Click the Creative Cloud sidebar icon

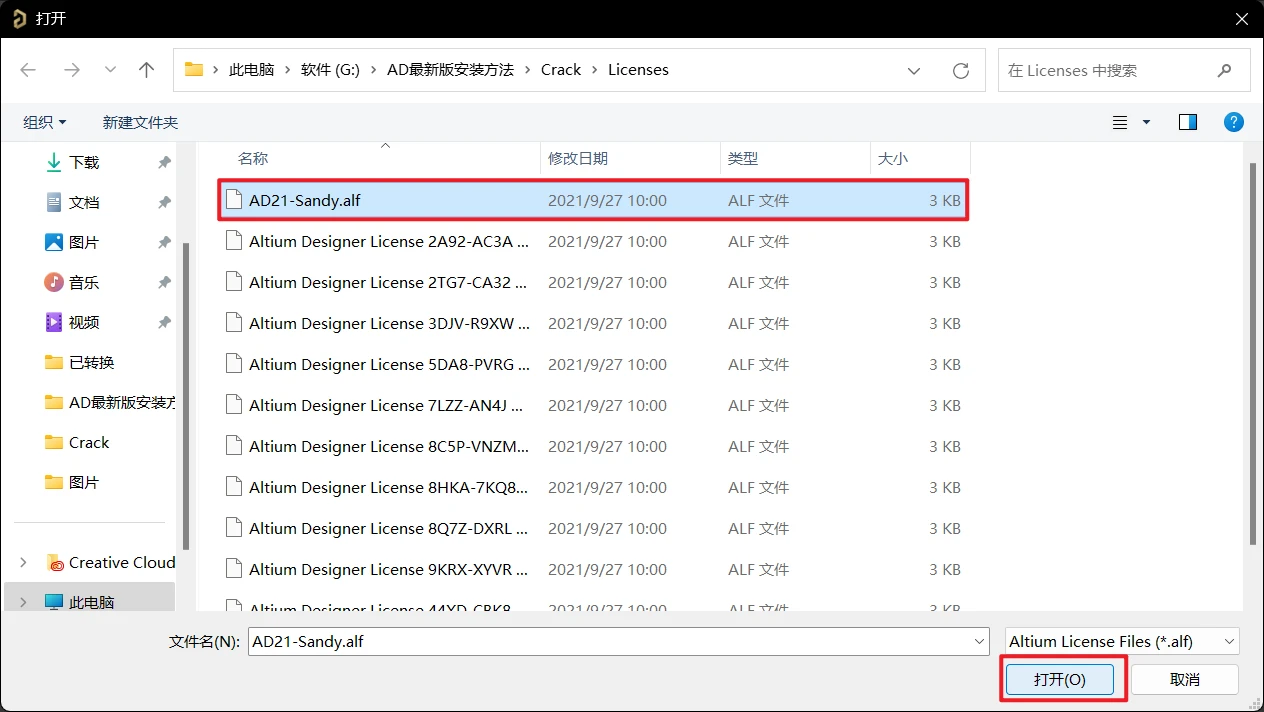pos(55,563)
